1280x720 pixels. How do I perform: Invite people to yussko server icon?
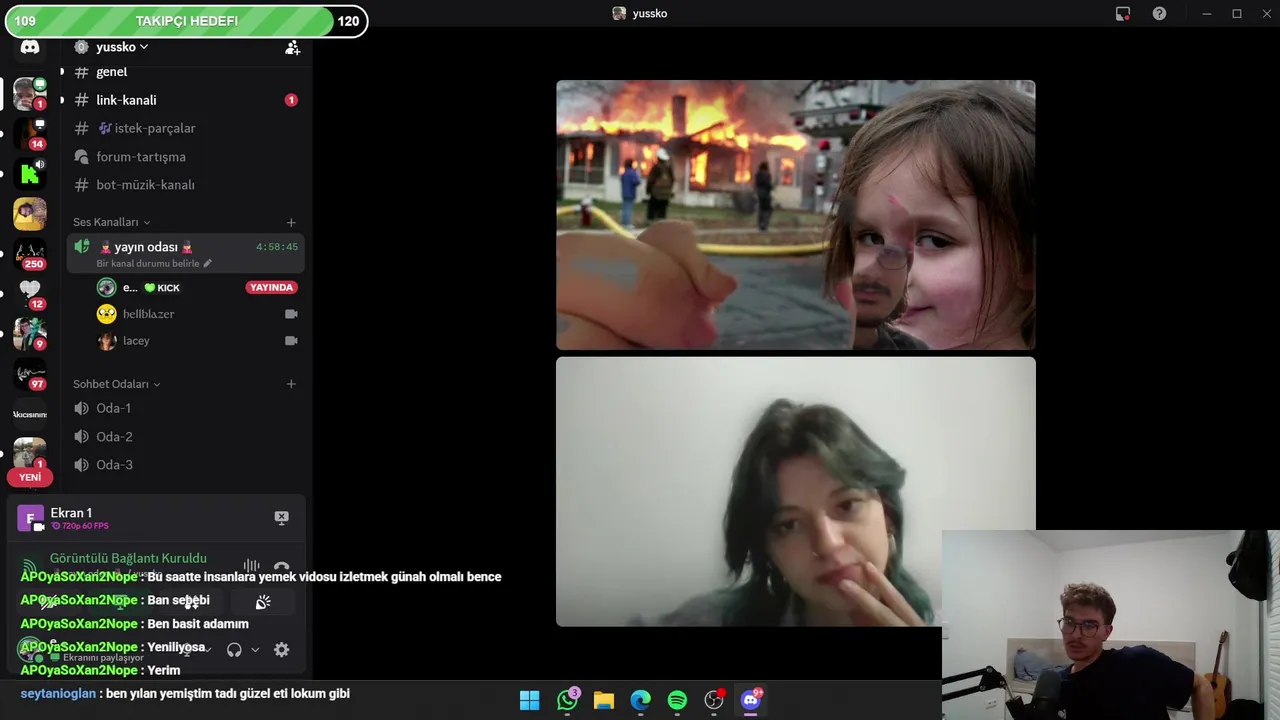(x=292, y=47)
